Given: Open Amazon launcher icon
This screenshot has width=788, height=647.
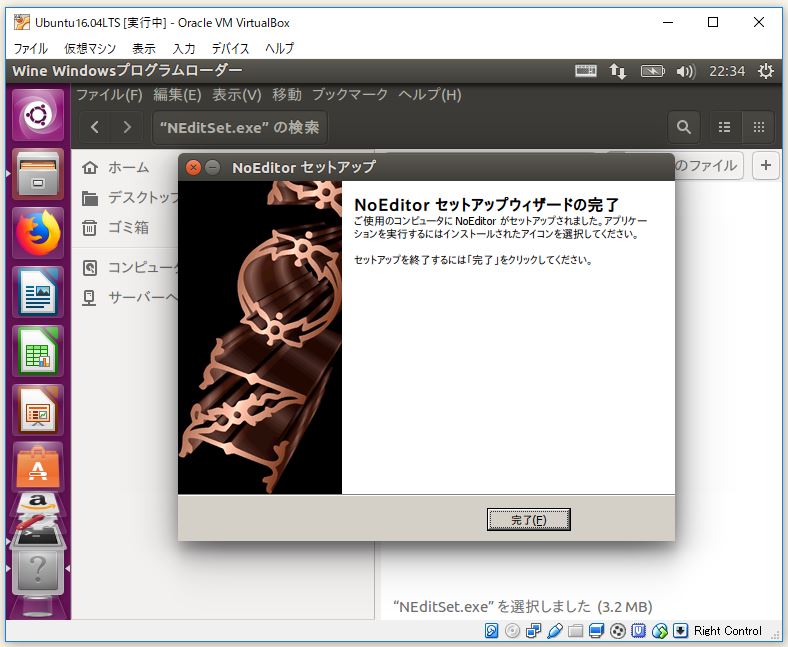Looking at the screenshot, I should 38,505.
